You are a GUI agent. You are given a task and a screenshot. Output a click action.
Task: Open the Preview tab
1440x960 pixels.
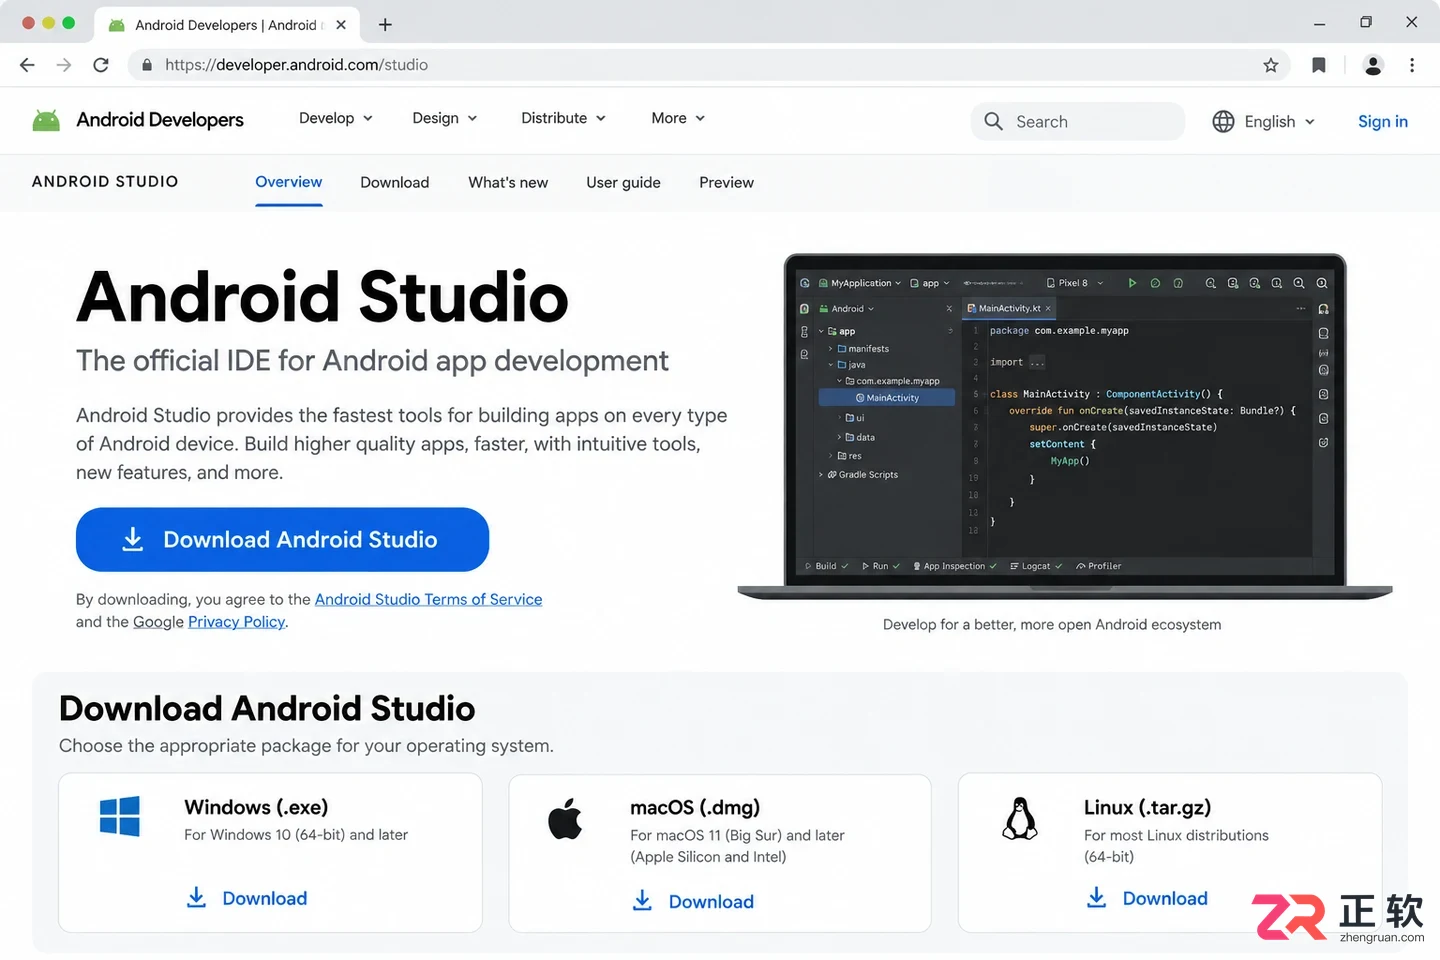tap(727, 182)
